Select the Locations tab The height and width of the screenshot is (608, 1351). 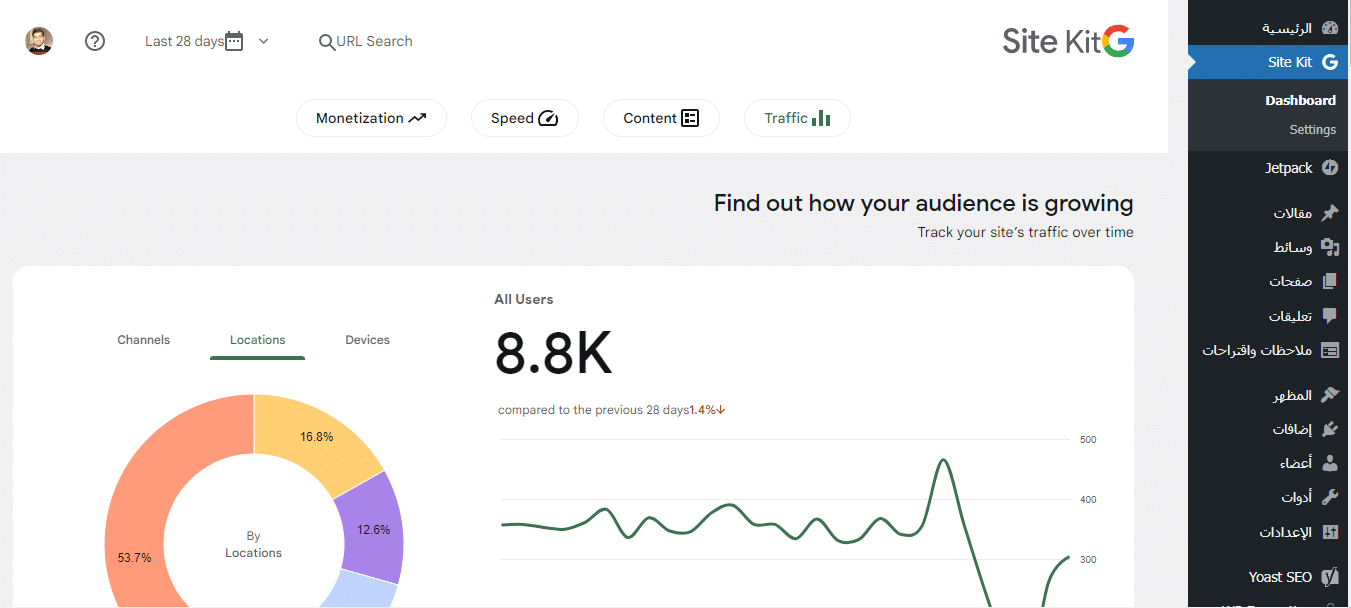point(257,340)
